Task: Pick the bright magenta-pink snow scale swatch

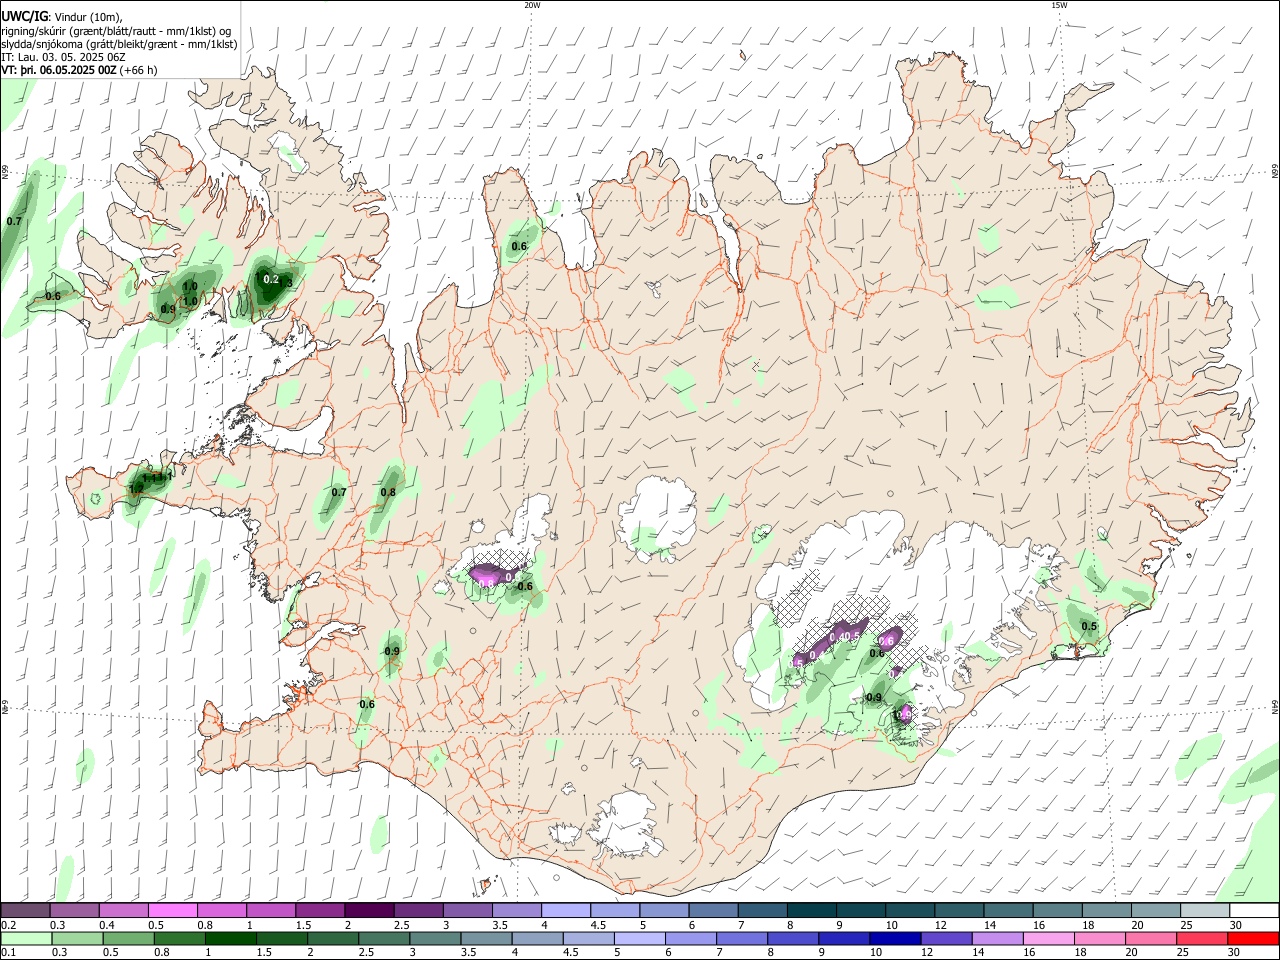Action: coord(172,911)
